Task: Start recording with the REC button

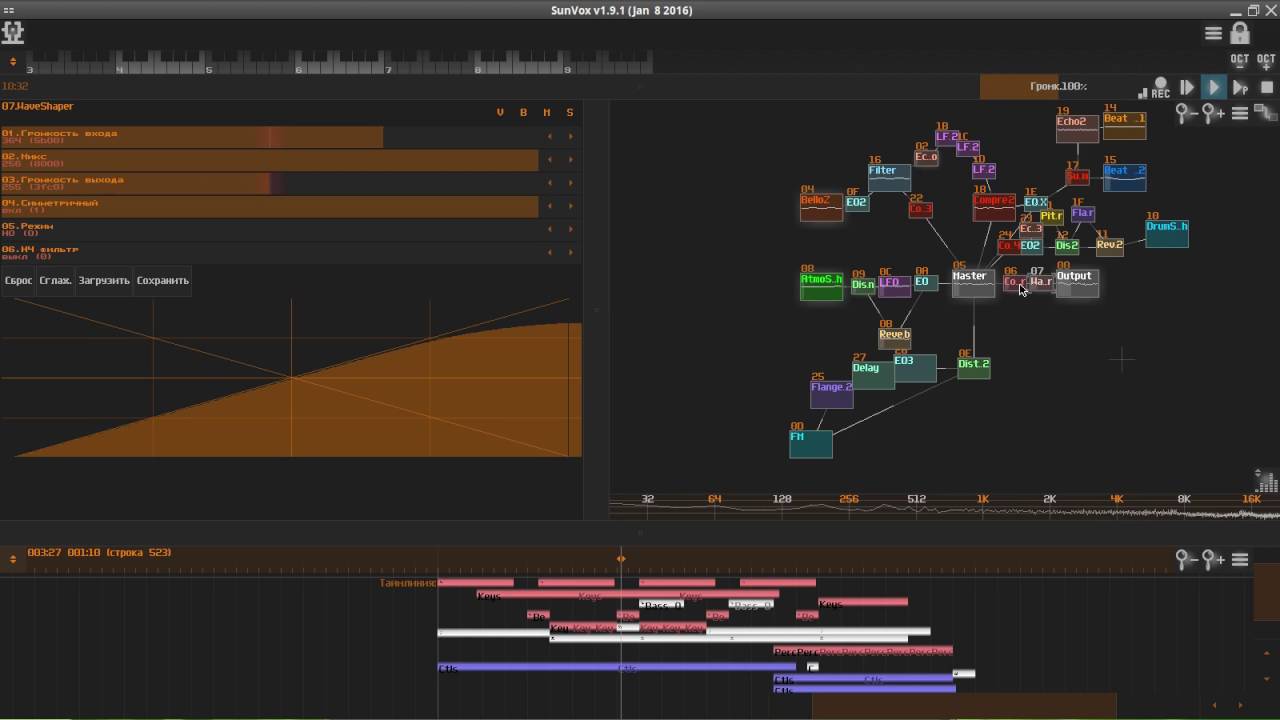Action: [1160, 88]
